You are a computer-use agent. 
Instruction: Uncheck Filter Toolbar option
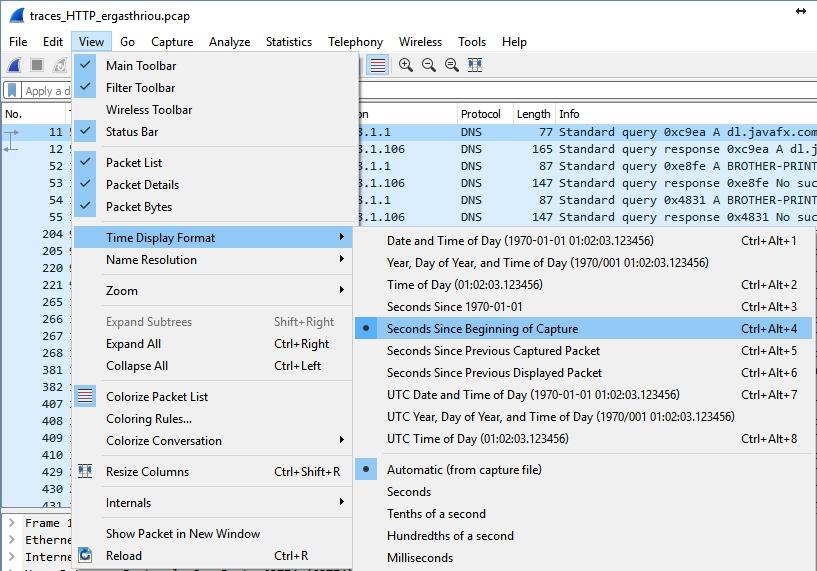(213, 88)
